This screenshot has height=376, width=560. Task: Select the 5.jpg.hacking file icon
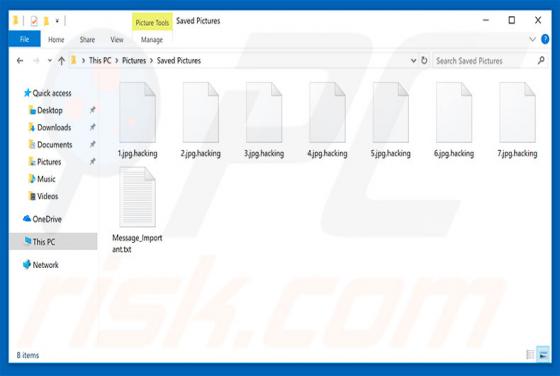[390, 112]
